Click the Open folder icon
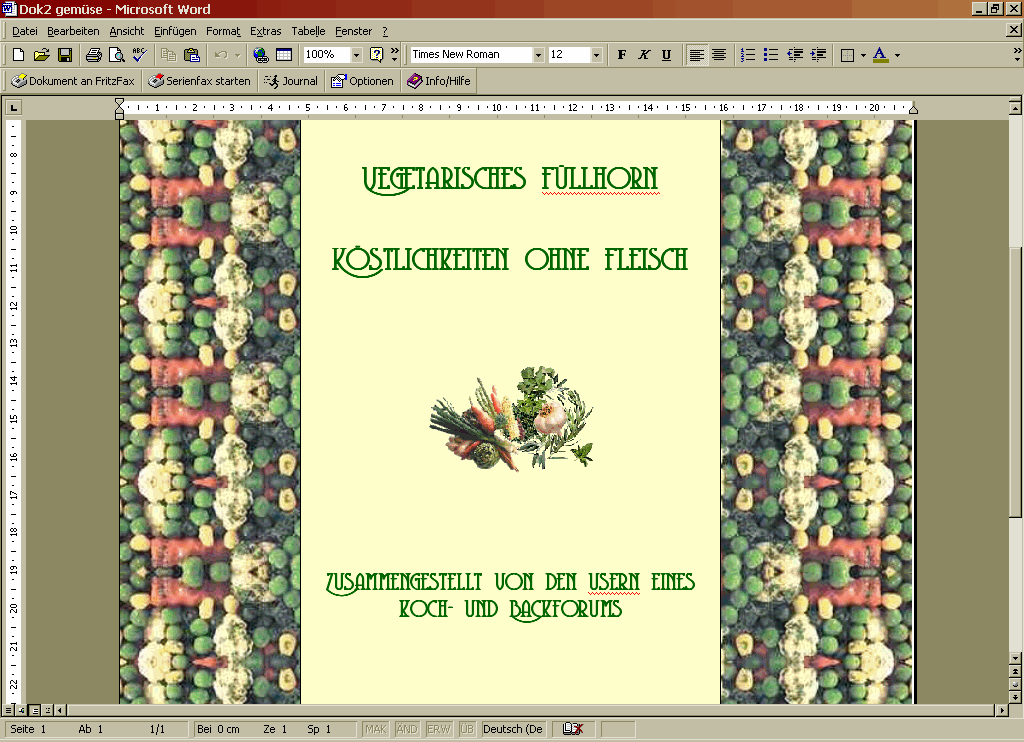The width and height of the screenshot is (1024, 742). (41, 55)
